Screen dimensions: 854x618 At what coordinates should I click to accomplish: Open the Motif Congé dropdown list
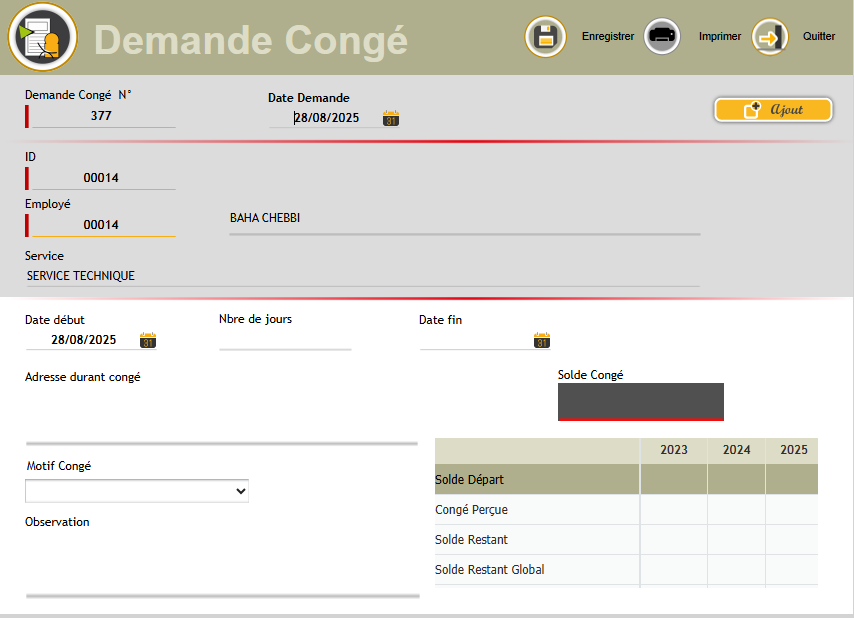[137, 491]
